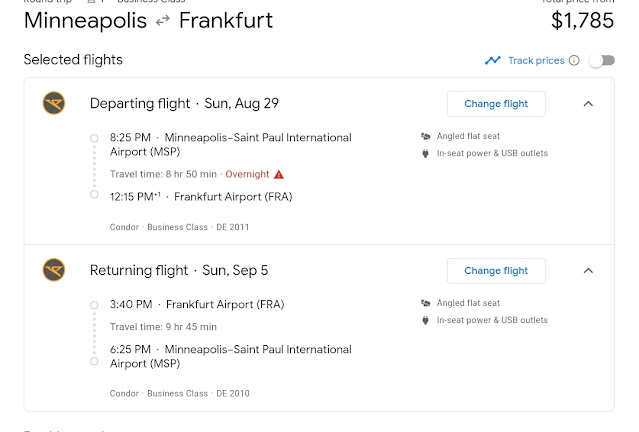
Task: Click the Selected flights heading
Action: click(x=73, y=60)
